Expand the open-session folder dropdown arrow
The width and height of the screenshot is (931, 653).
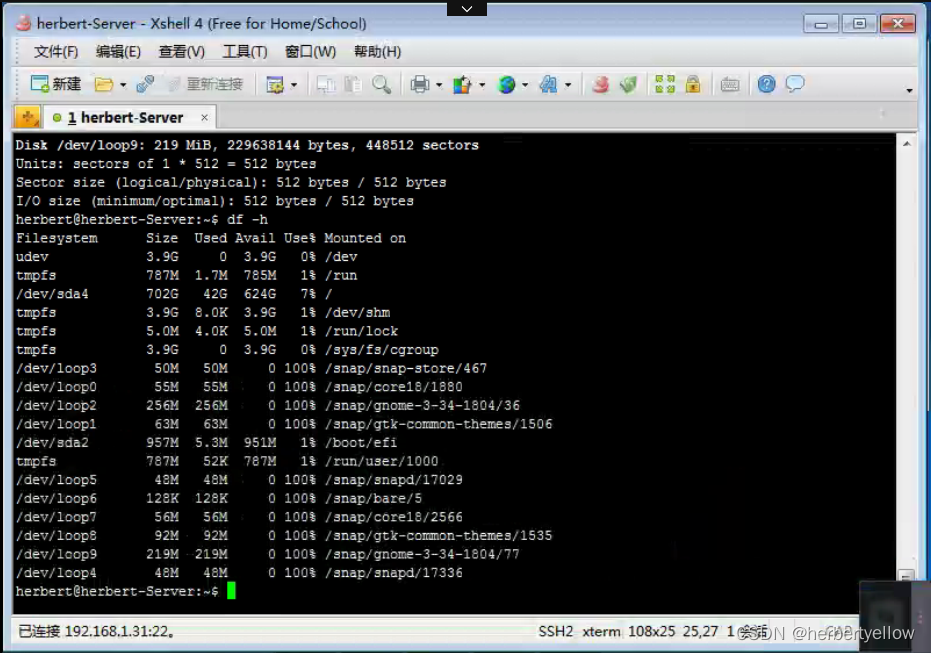[x=123, y=85]
